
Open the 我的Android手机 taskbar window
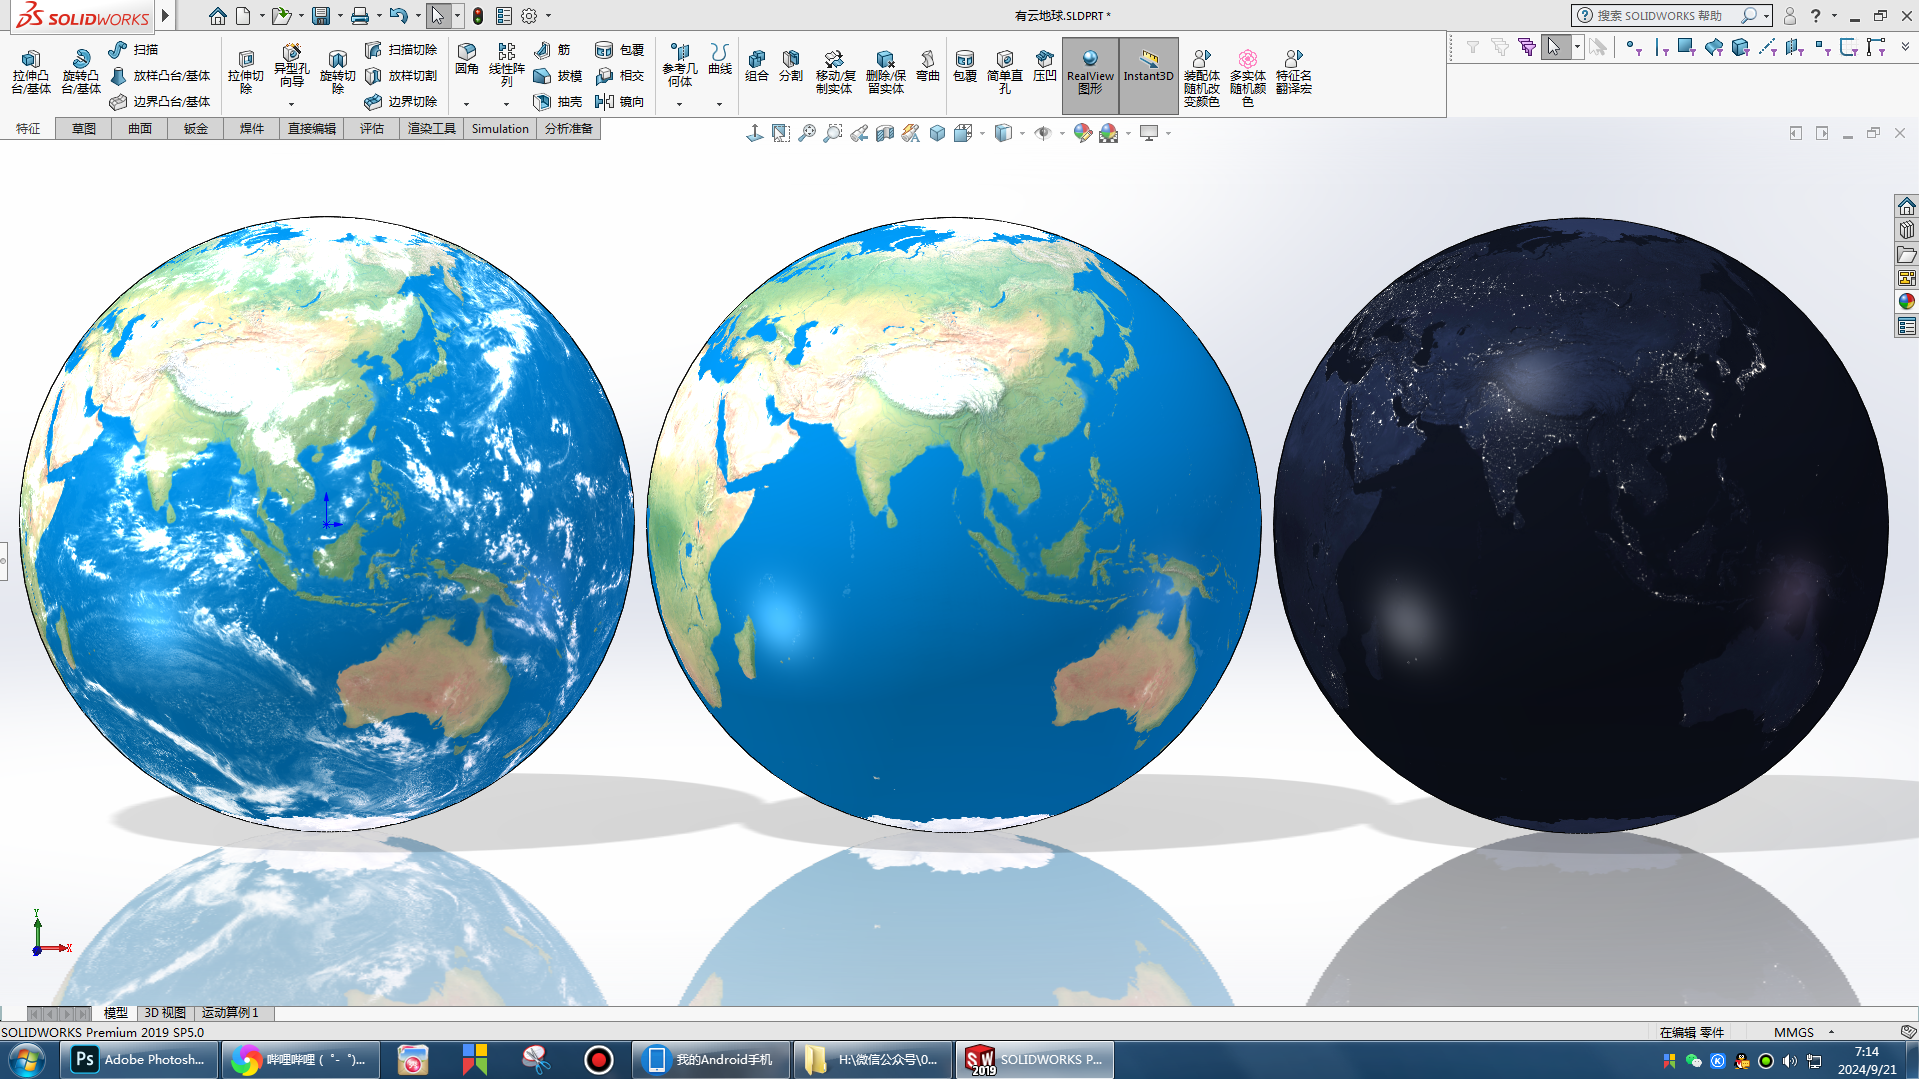(711, 1060)
